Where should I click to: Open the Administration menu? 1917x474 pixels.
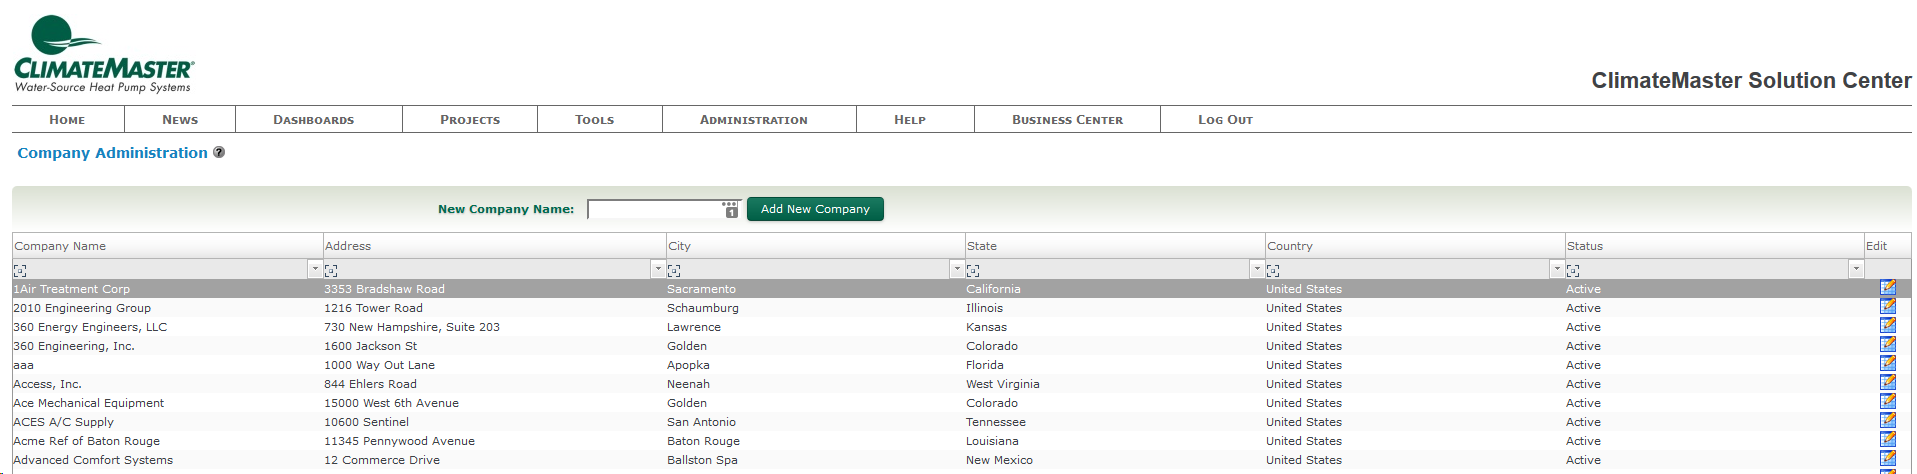[x=753, y=120]
